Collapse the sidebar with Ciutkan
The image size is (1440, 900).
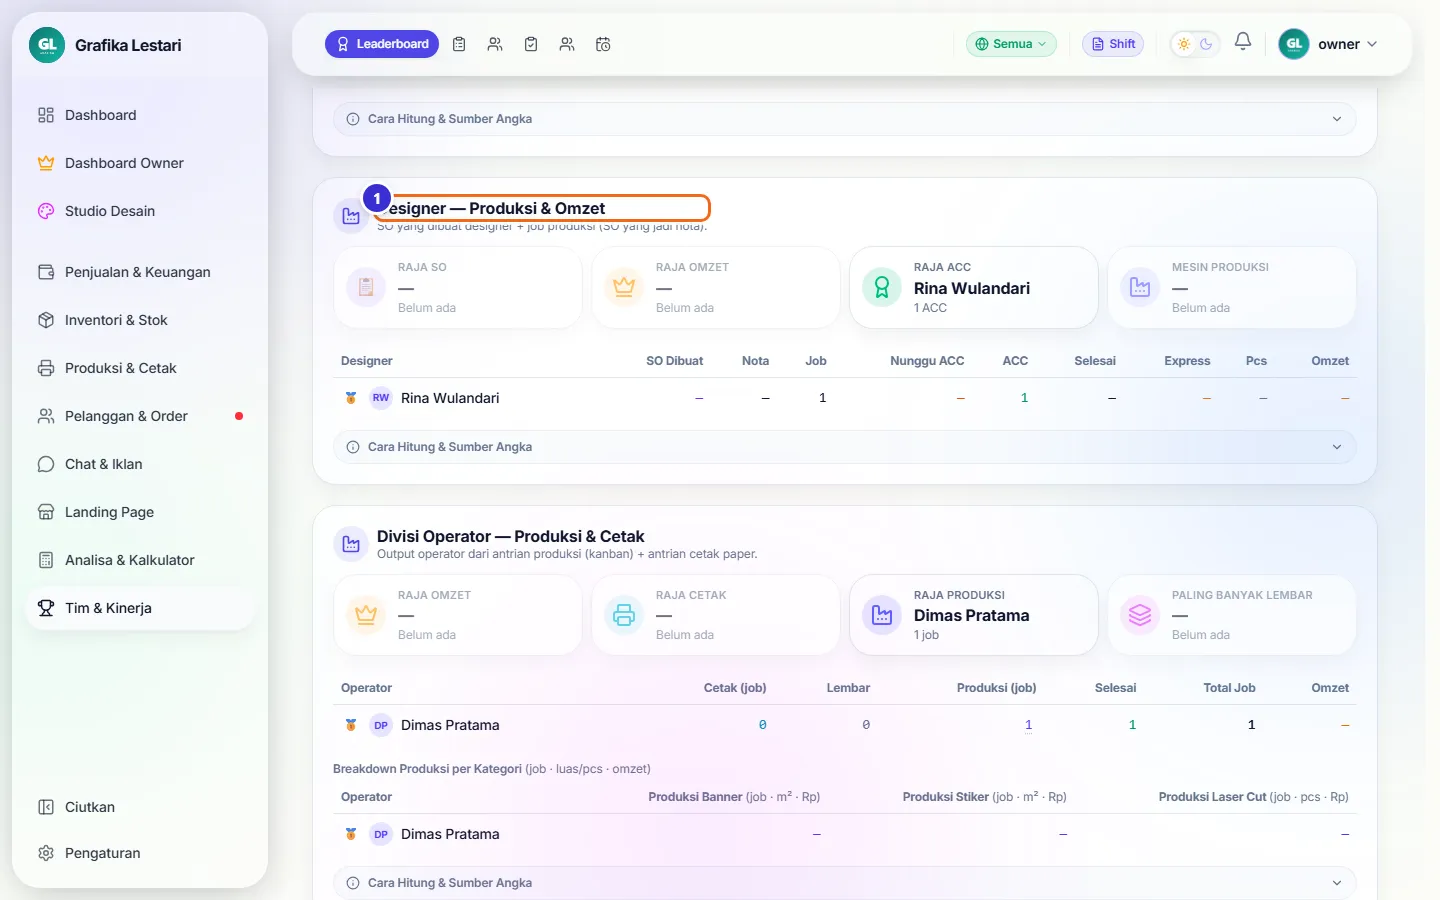point(140,807)
